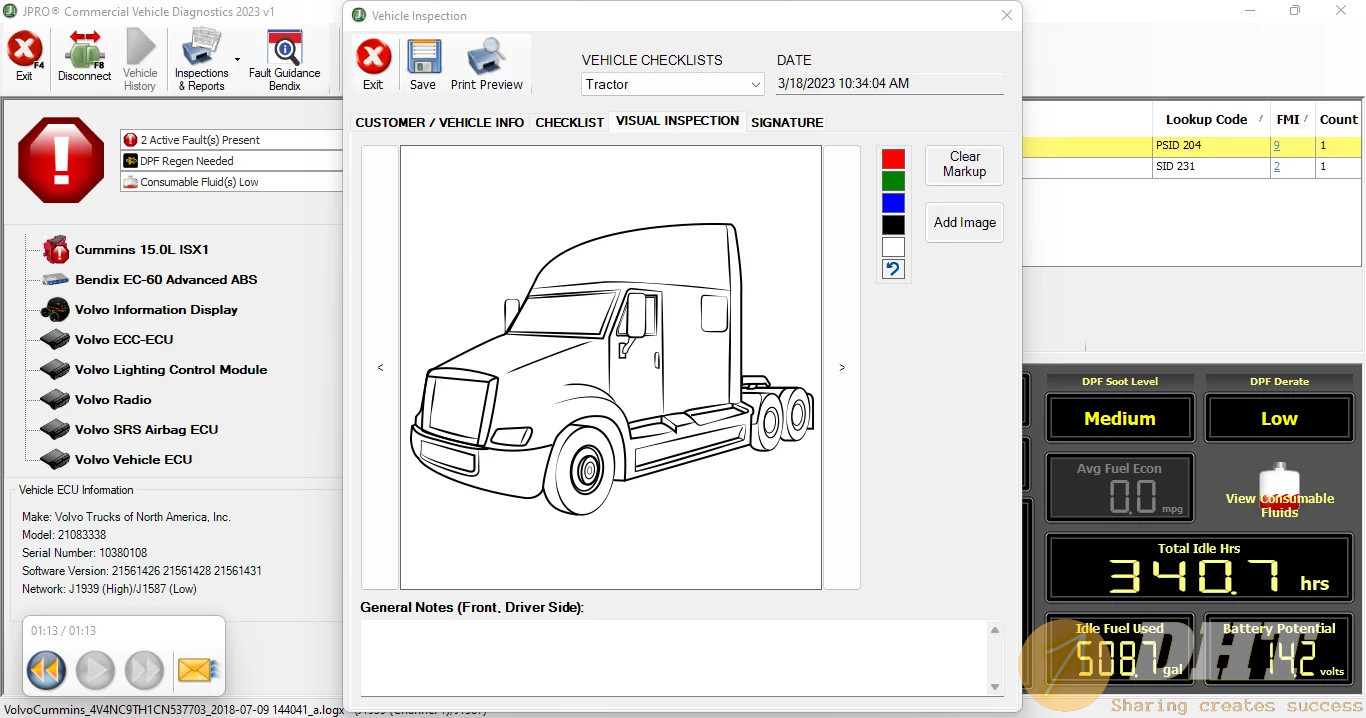Select Cummins 15.0L ISX1 in ECU list

coord(141,250)
